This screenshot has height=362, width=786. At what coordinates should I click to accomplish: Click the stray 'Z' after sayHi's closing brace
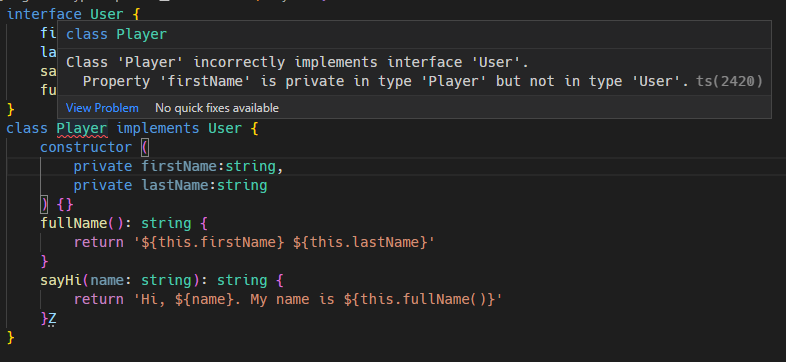tap(52, 318)
